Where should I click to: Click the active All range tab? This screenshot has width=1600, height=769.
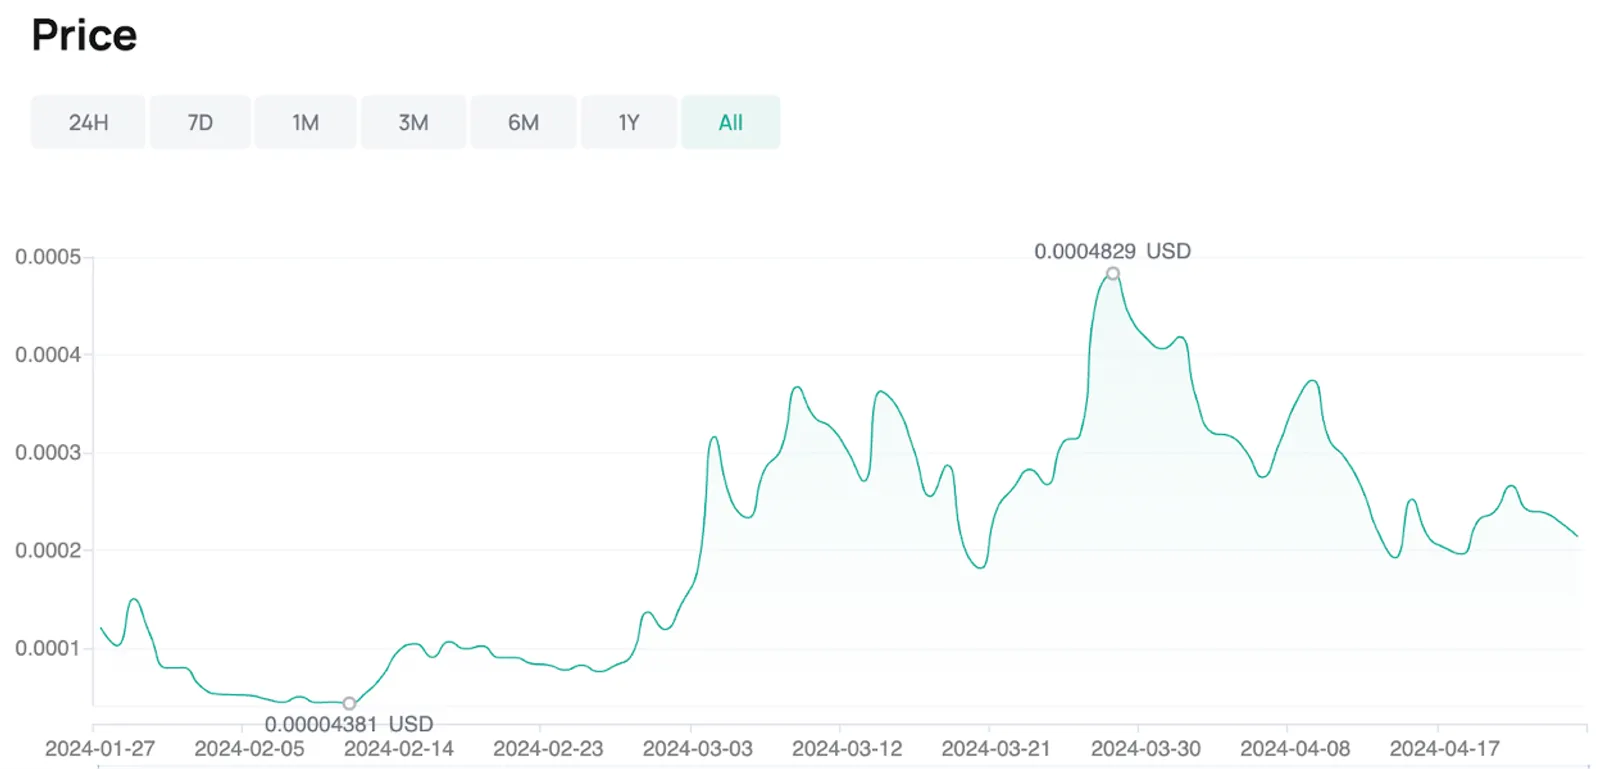pyautogui.click(x=730, y=122)
